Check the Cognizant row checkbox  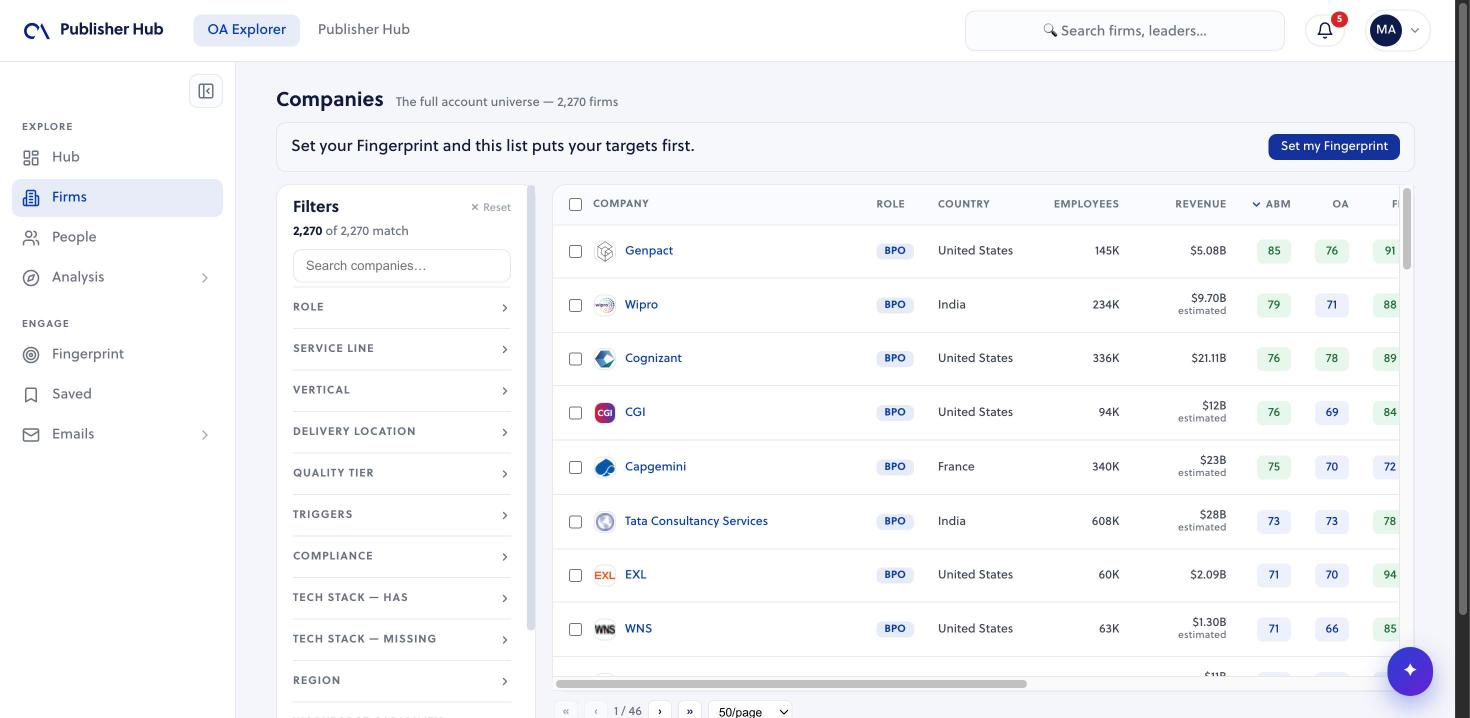pos(575,359)
